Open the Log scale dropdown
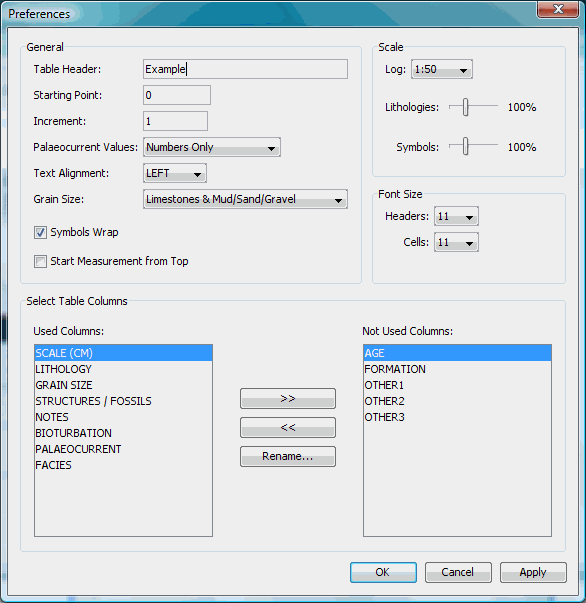 coord(442,69)
